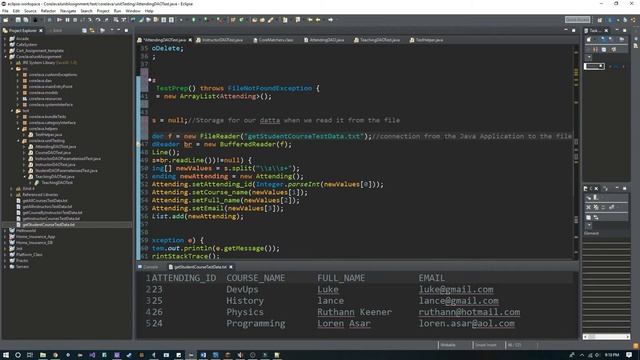
Task: Click the right panel horizontal scrollbar
Action: (x=607, y=337)
